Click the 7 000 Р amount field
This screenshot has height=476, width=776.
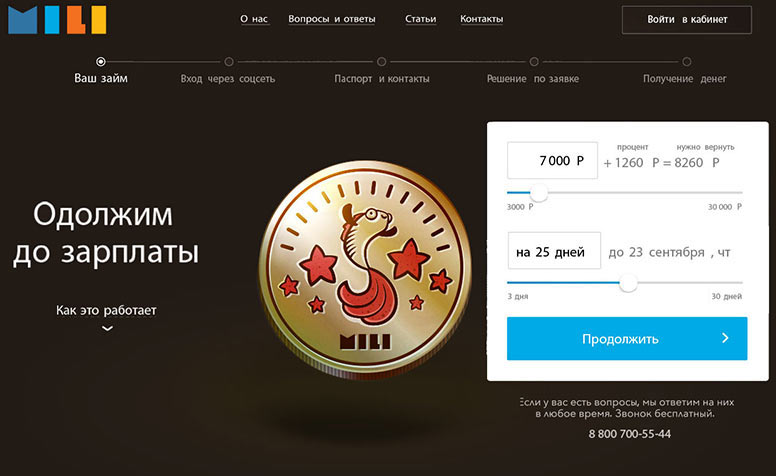(x=552, y=160)
